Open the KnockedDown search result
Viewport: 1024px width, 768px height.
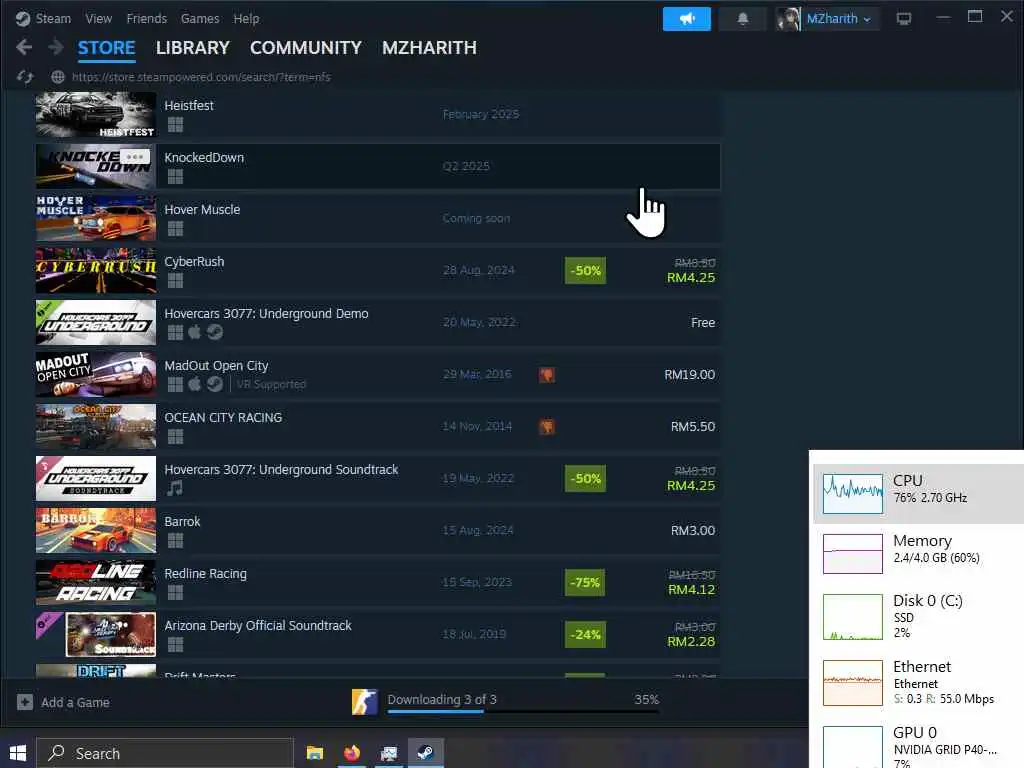(x=378, y=167)
